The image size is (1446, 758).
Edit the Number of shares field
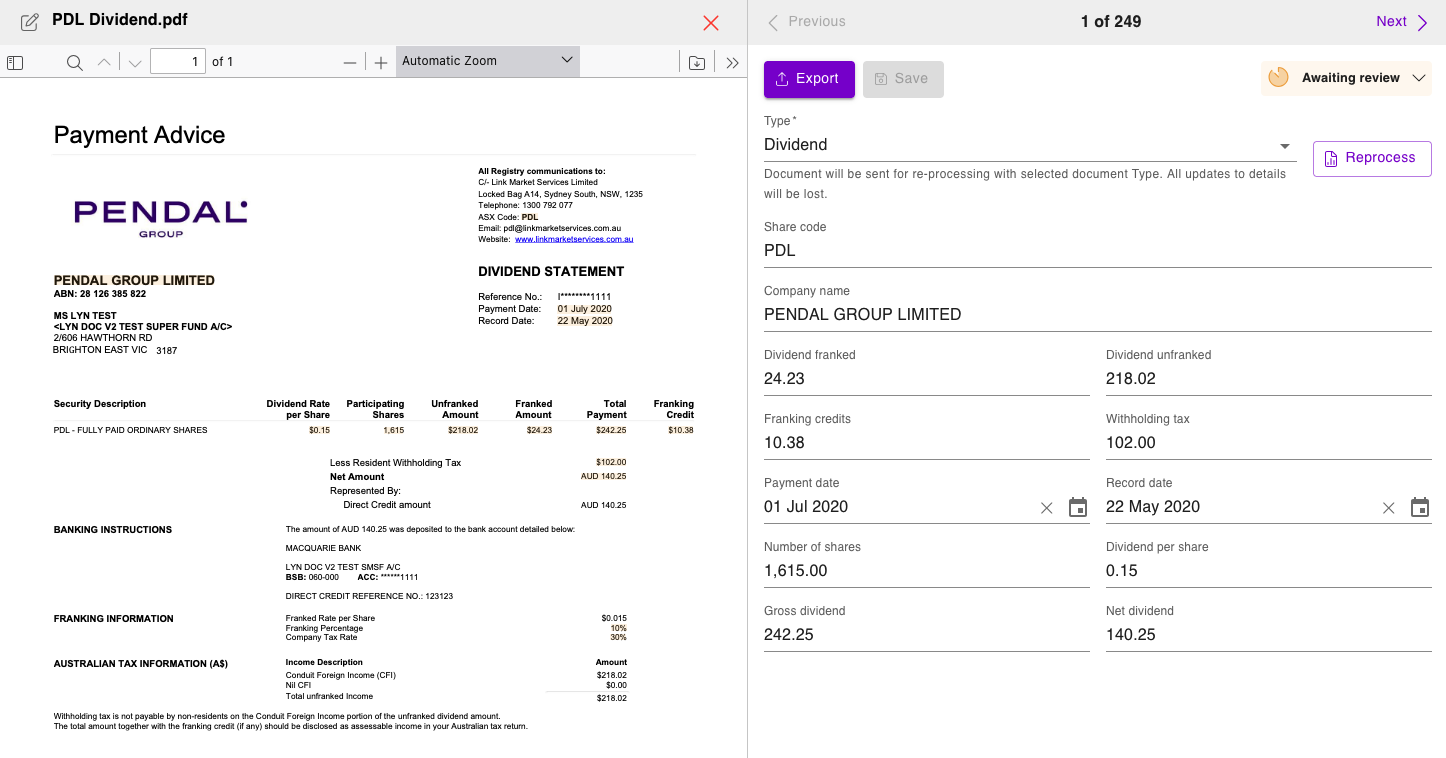(x=927, y=571)
